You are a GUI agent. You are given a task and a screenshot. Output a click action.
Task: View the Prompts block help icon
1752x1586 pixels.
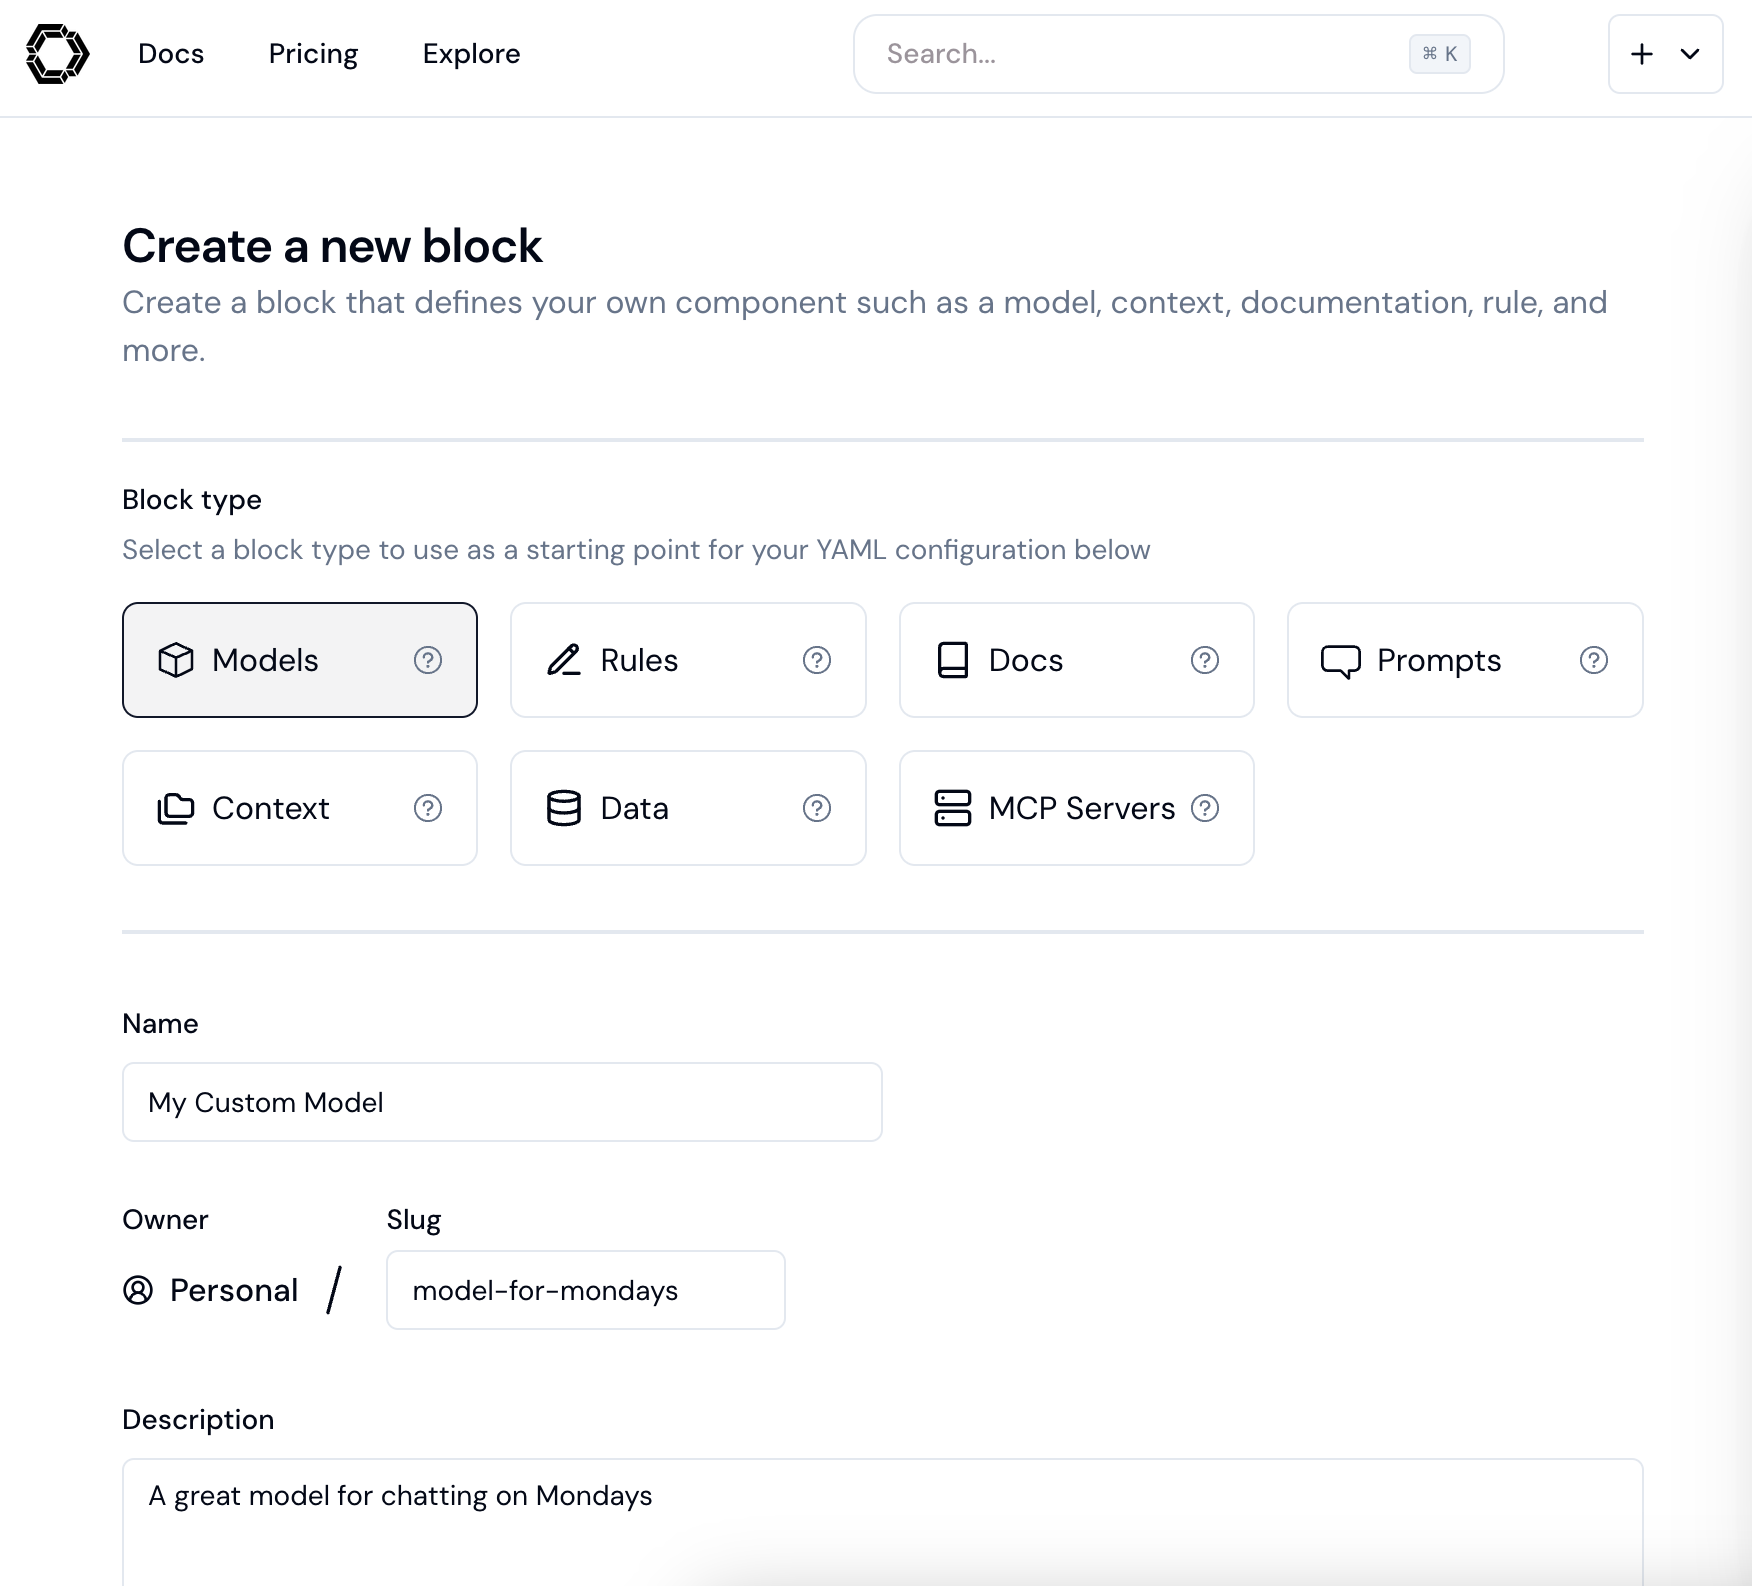pyautogui.click(x=1594, y=660)
